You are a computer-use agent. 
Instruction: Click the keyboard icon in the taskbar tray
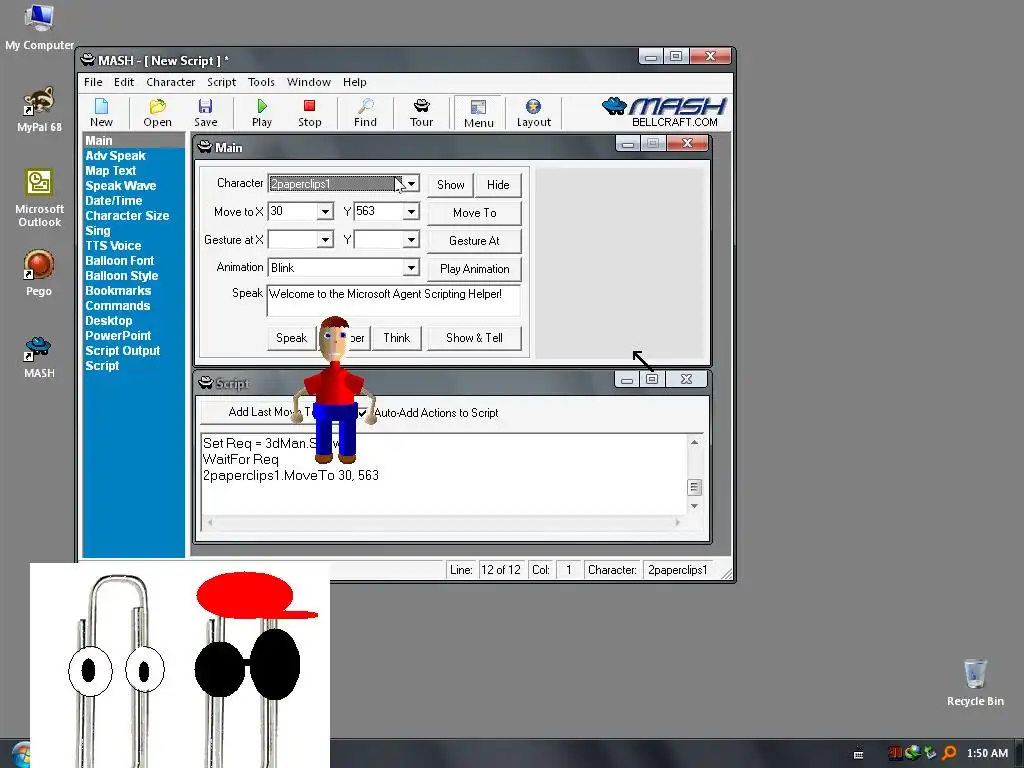(859, 754)
